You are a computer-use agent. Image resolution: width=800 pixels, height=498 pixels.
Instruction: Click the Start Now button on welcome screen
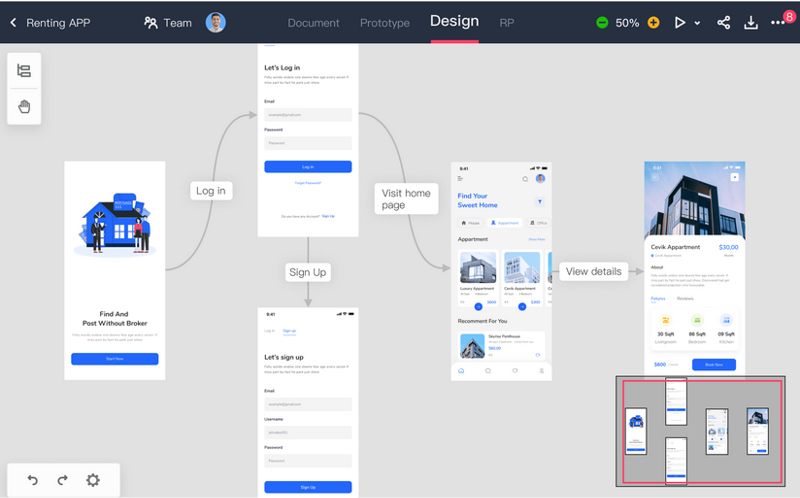[115, 359]
